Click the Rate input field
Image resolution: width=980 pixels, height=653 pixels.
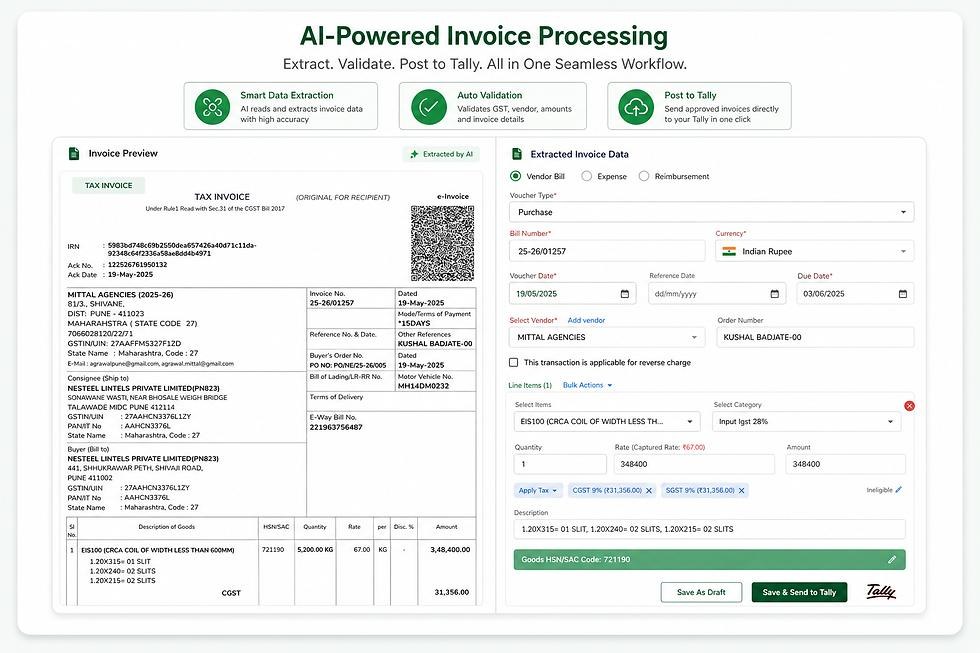[694, 464]
